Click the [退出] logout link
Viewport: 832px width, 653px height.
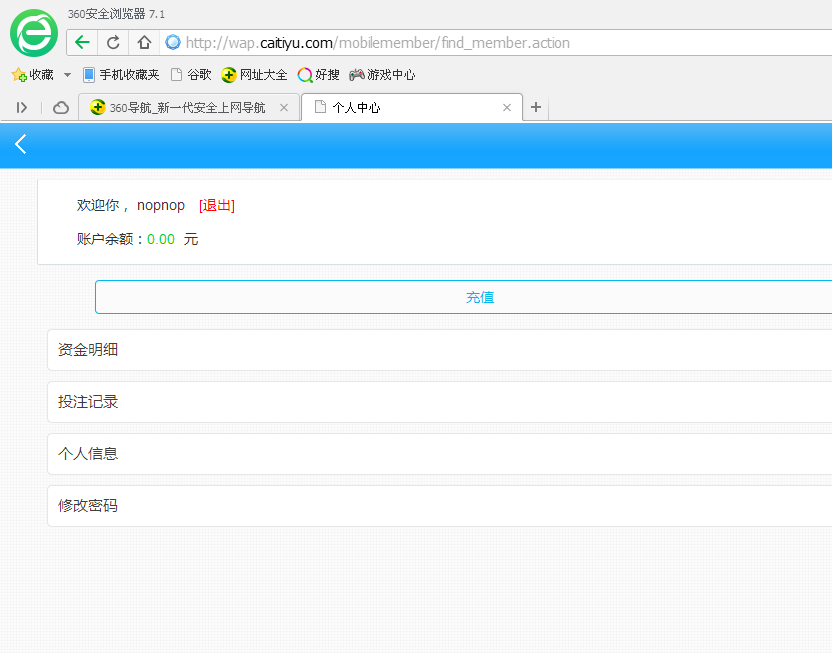[217, 205]
